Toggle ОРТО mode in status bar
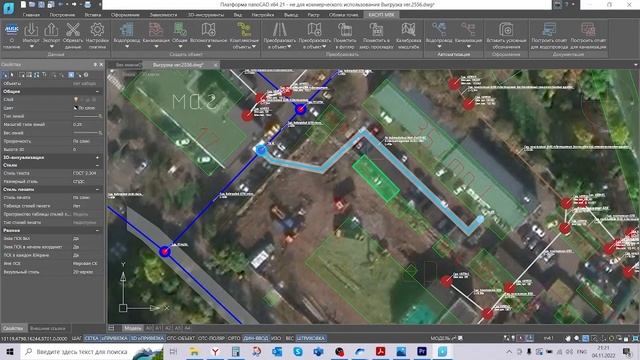 coord(234,338)
